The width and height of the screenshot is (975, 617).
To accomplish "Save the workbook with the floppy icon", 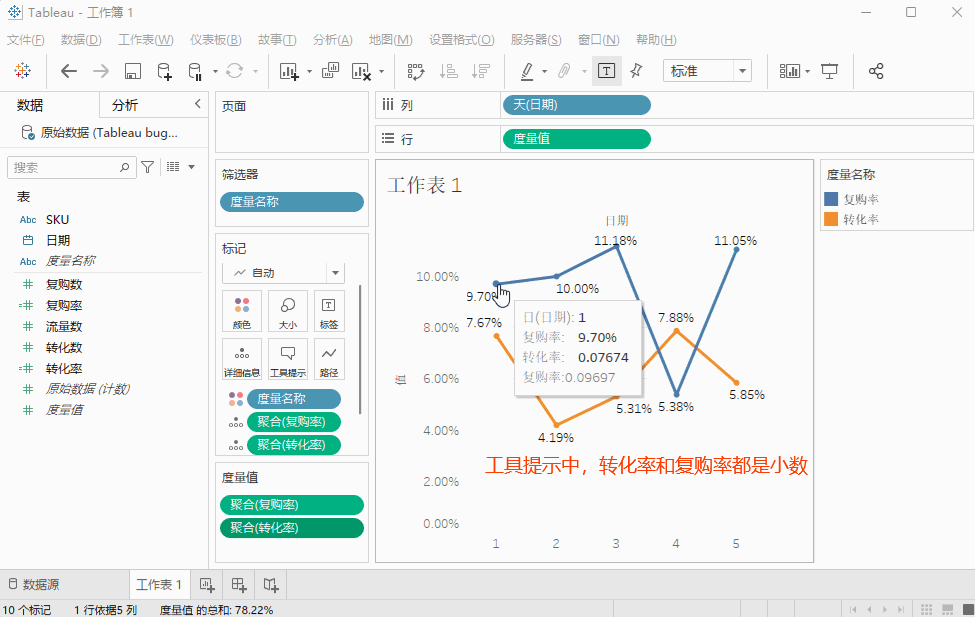I will click(132, 71).
